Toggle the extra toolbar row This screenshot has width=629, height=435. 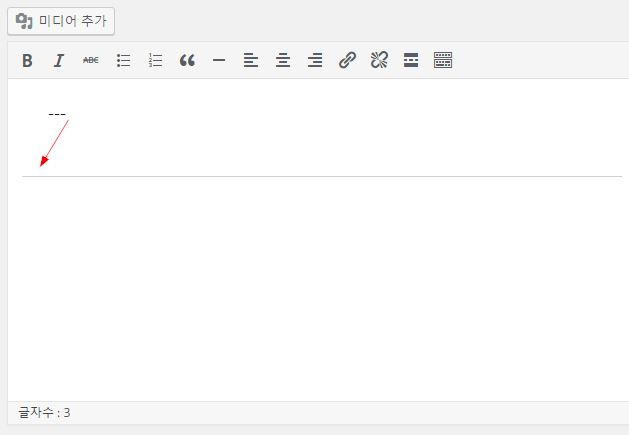pyautogui.click(x=443, y=61)
